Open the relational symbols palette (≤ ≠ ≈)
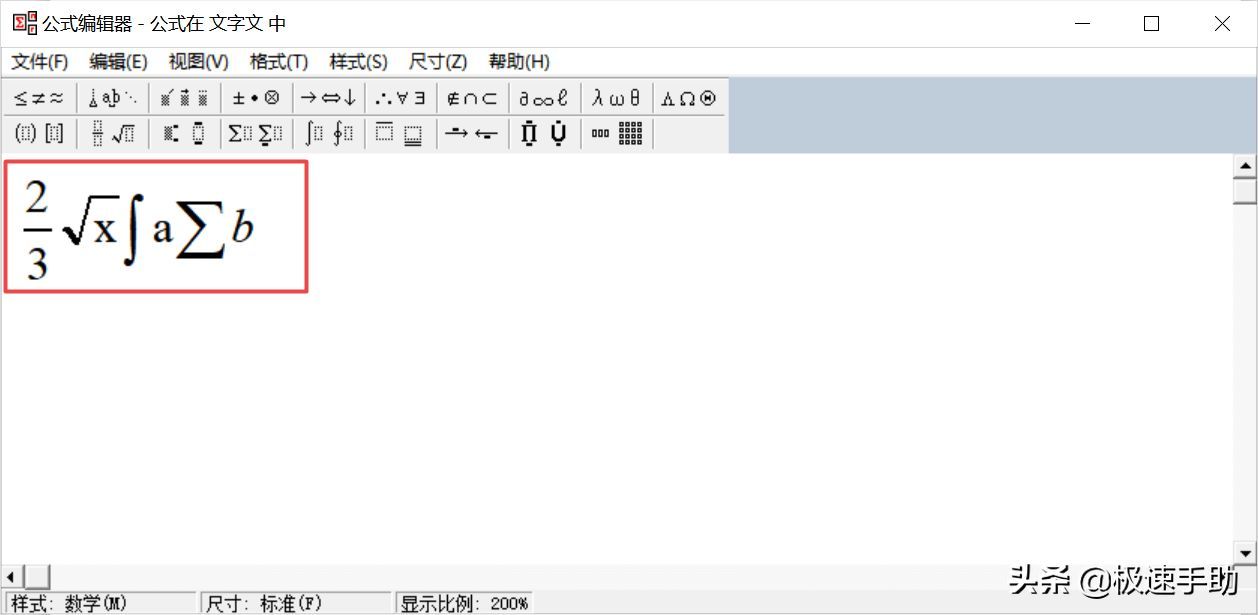Viewport: 1258px width, 615px height. 39,98
